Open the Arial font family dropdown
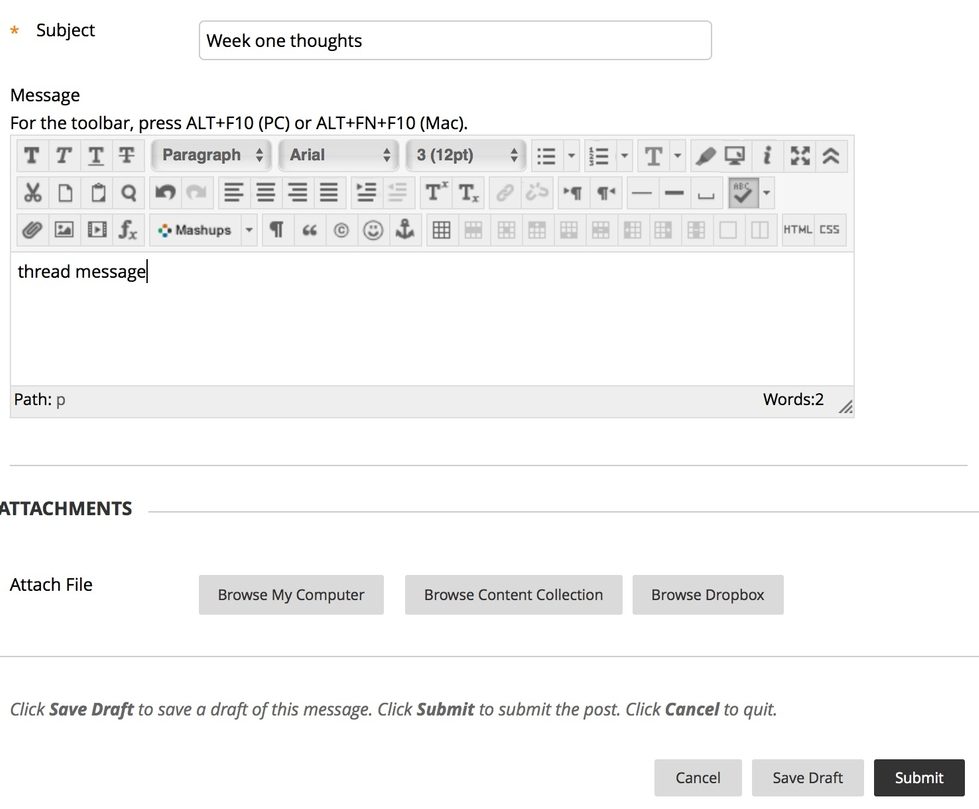Image resolution: width=979 pixels, height=809 pixels. pyautogui.click(x=340, y=156)
